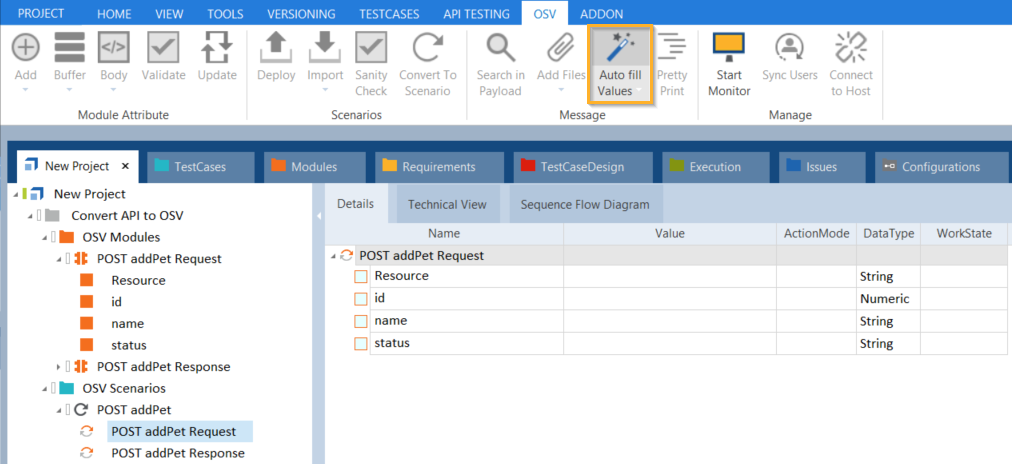Click the Start Monitor icon

point(729,48)
